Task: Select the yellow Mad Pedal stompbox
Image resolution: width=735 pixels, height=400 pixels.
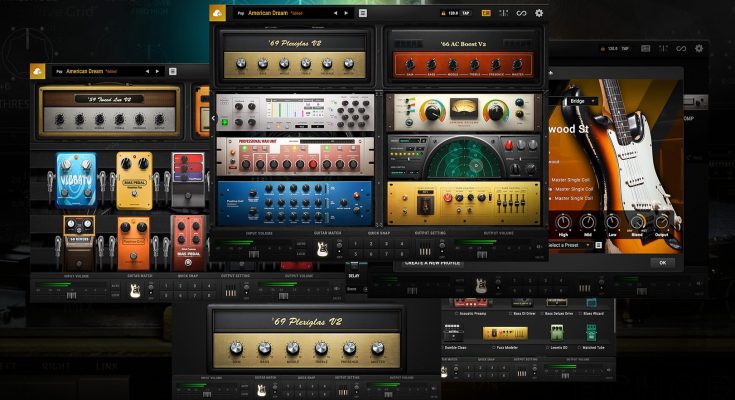Action: tap(133, 176)
